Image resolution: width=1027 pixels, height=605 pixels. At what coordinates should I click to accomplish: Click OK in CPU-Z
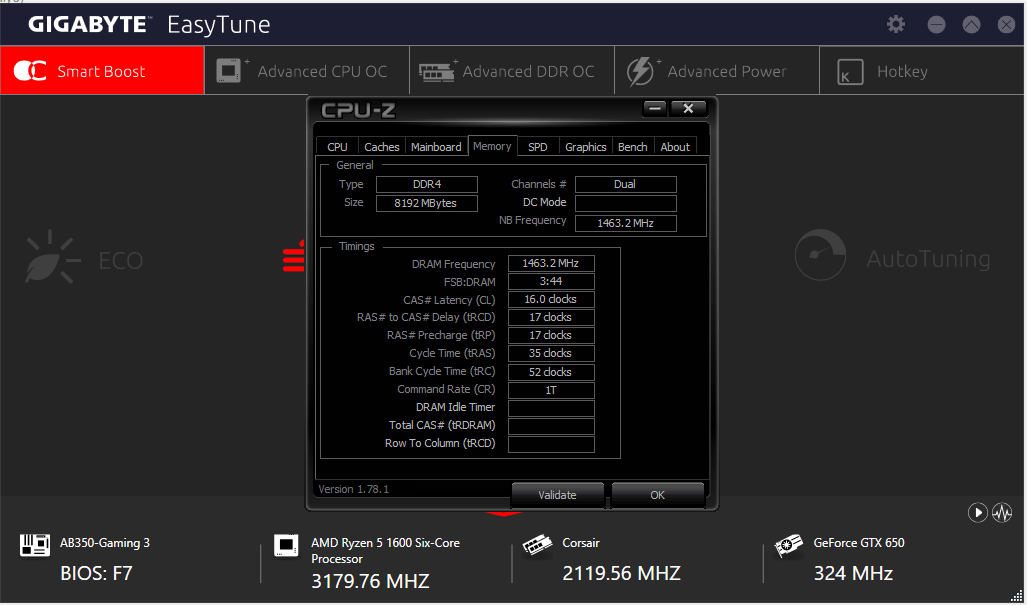[658, 495]
